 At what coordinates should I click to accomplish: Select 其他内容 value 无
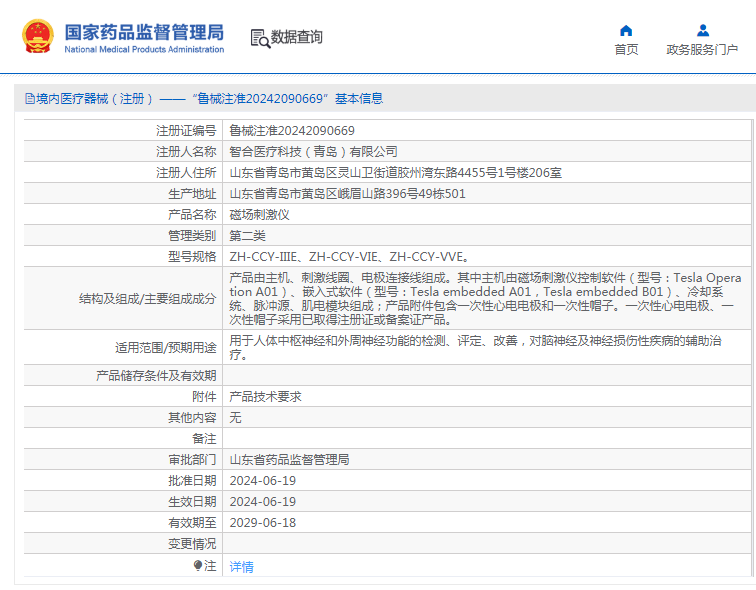[x=235, y=417]
